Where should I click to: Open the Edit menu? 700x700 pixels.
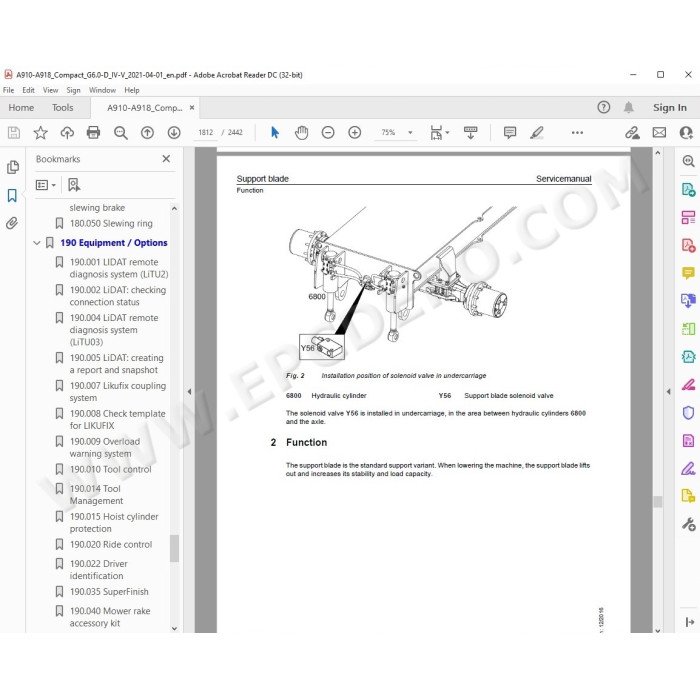click(x=29, y=90)
